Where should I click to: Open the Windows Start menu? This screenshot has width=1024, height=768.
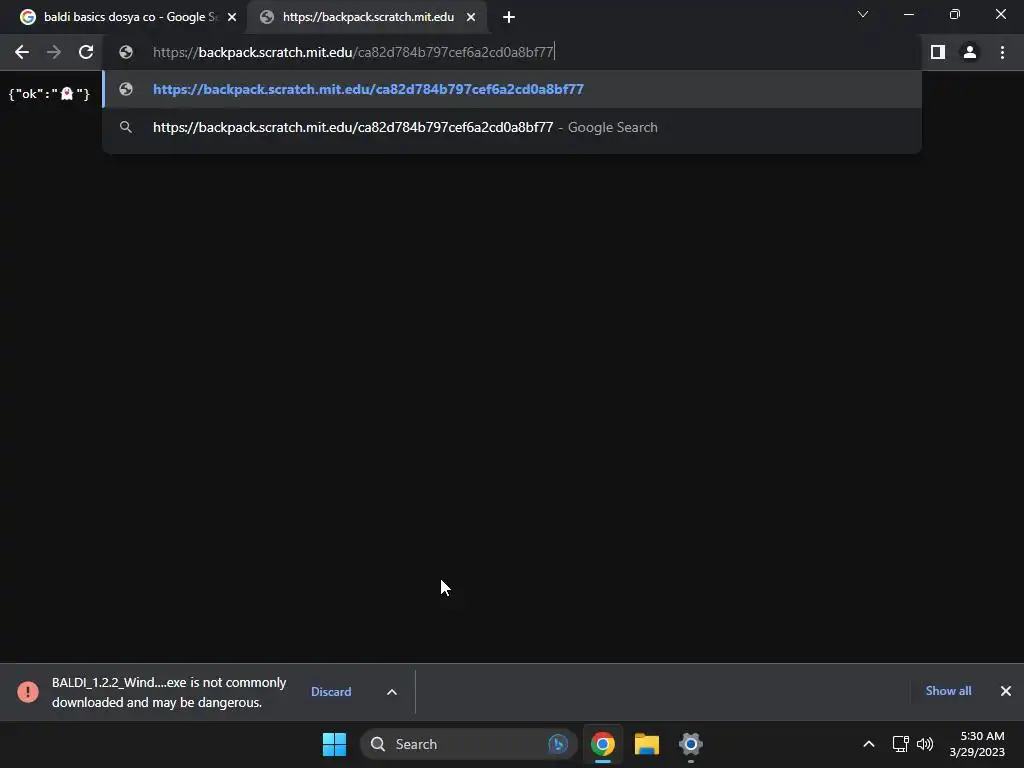pyautogui.click(x=334, y=744)
